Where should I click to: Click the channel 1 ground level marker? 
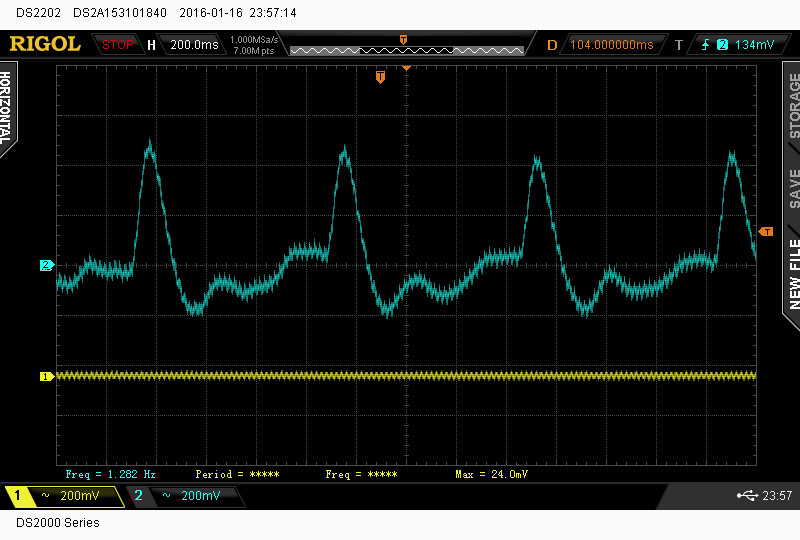[46, 377]
